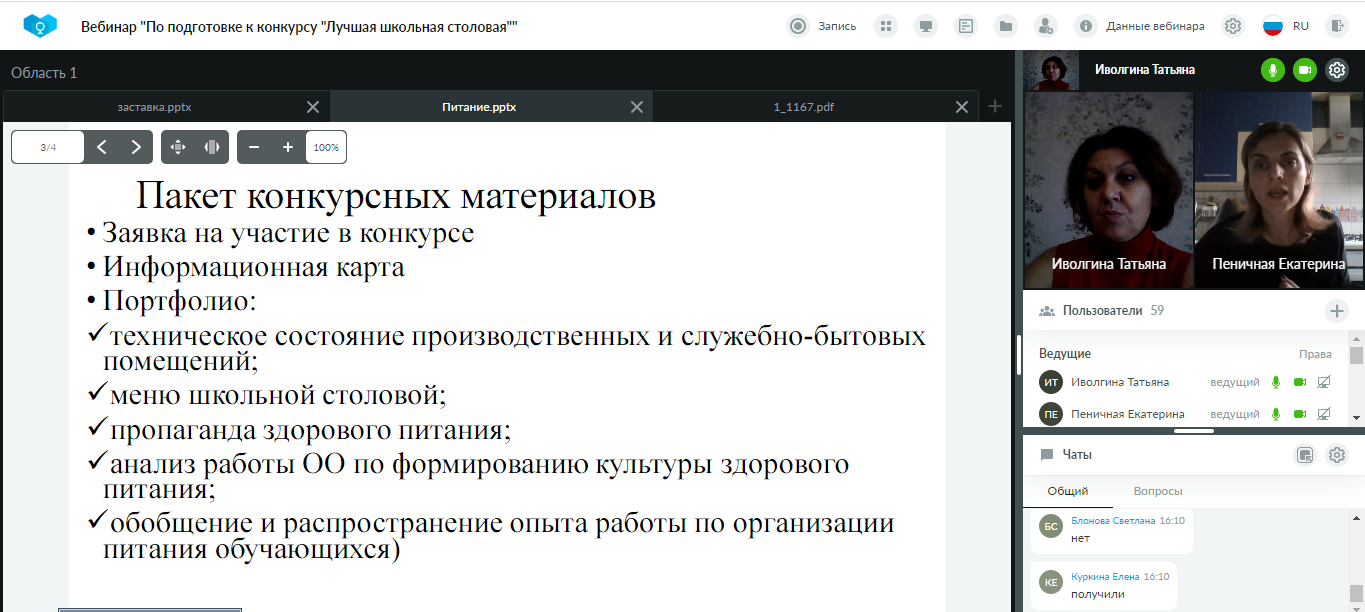Image resolution: width=1365 pixels, height=612 pixels.
Task: Click the Права column header
Action: (1315, 354)
